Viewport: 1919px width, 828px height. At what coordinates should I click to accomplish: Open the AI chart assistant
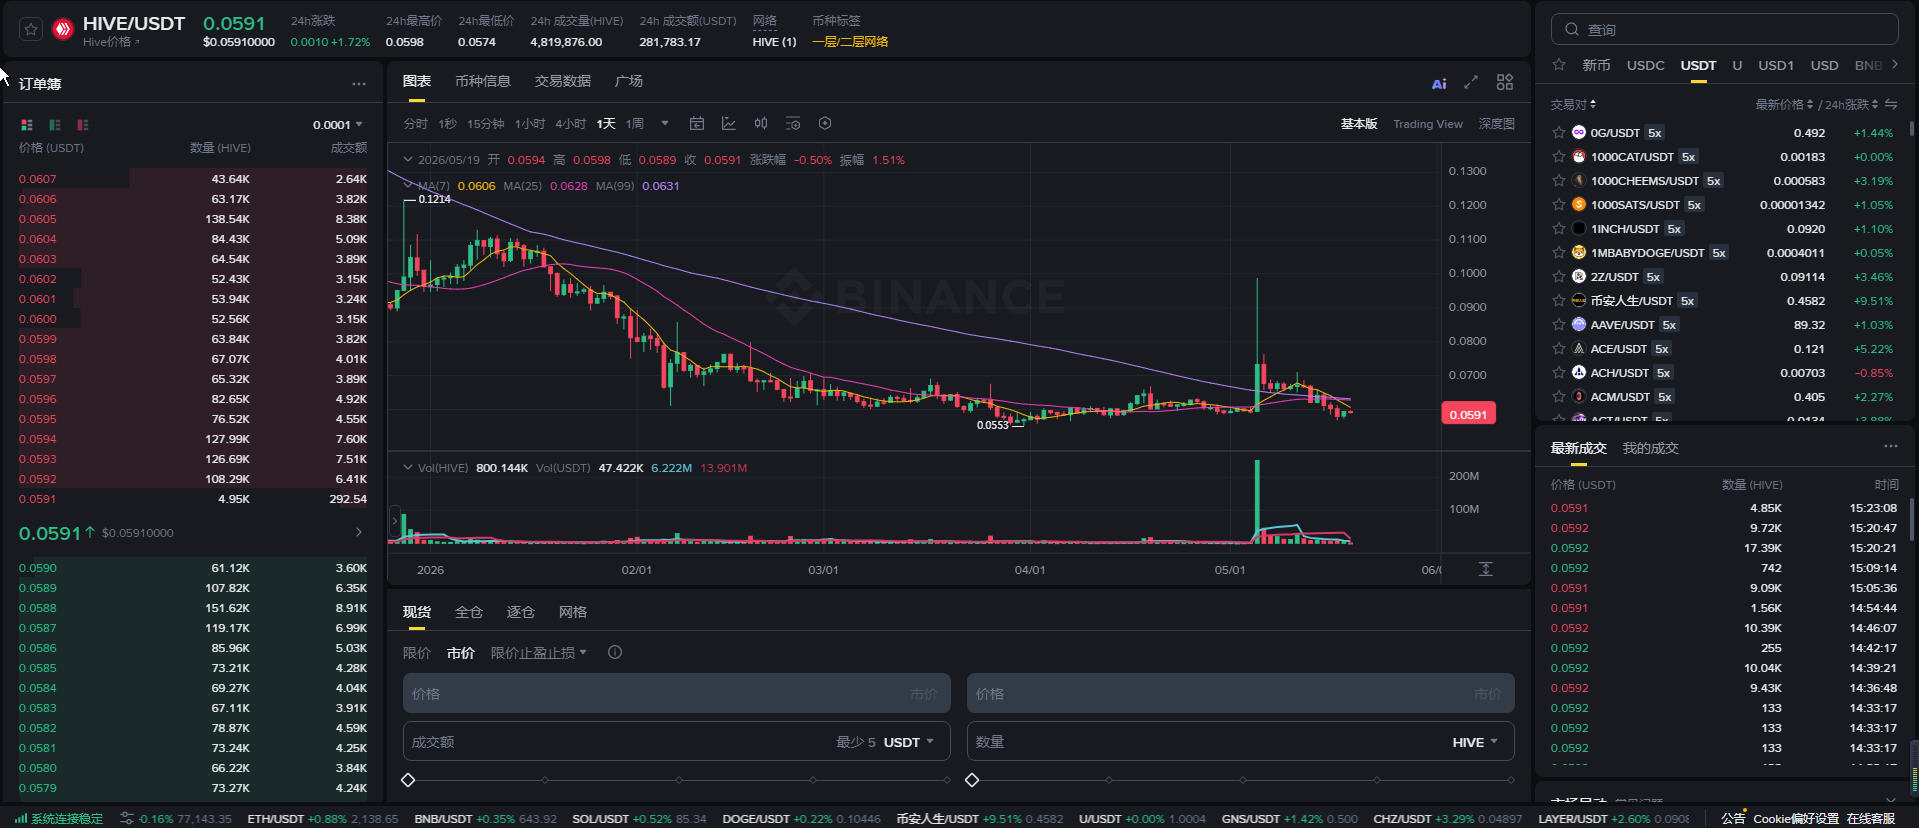click(1439, 84)
